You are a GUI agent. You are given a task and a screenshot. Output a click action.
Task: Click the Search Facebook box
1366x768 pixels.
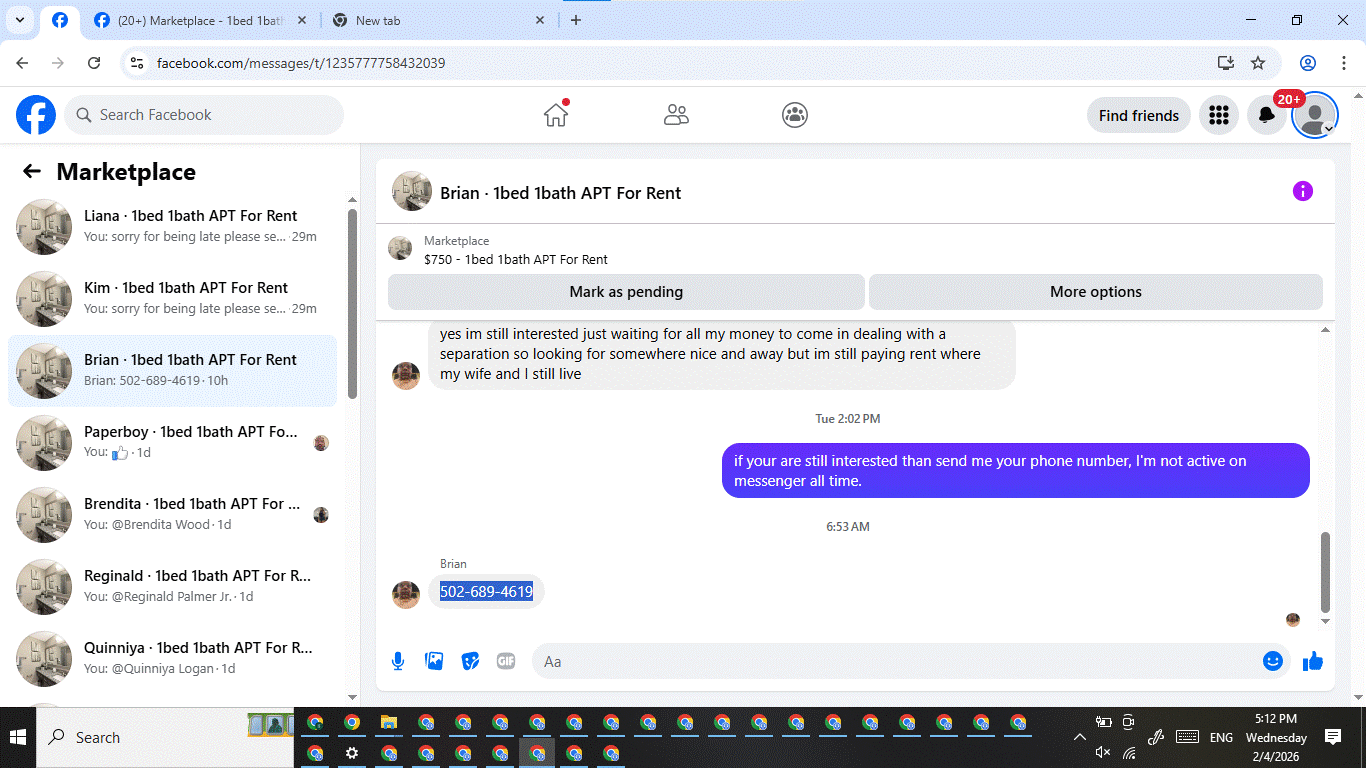pyautogui.click(x=204, y=115)
